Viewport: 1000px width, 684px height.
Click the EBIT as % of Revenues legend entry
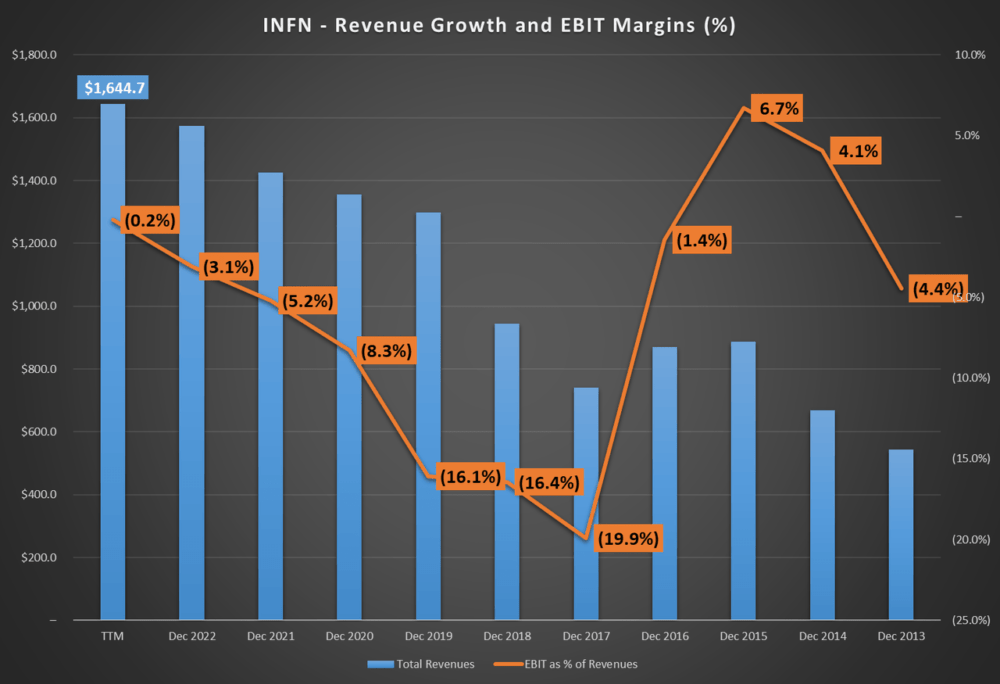(566, 664)
